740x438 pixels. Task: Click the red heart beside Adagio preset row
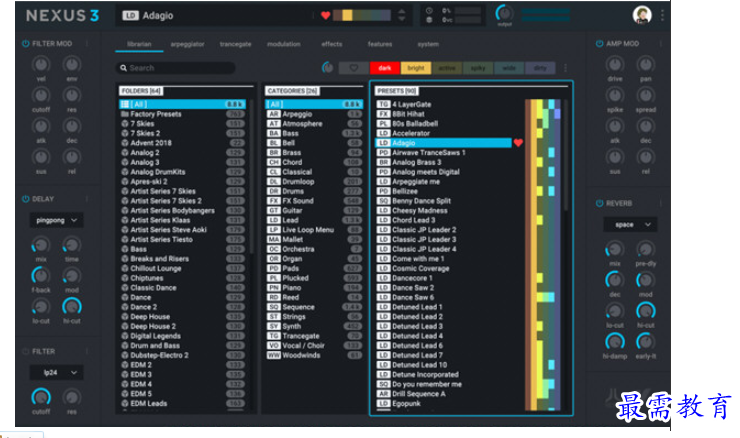[518, 143]
